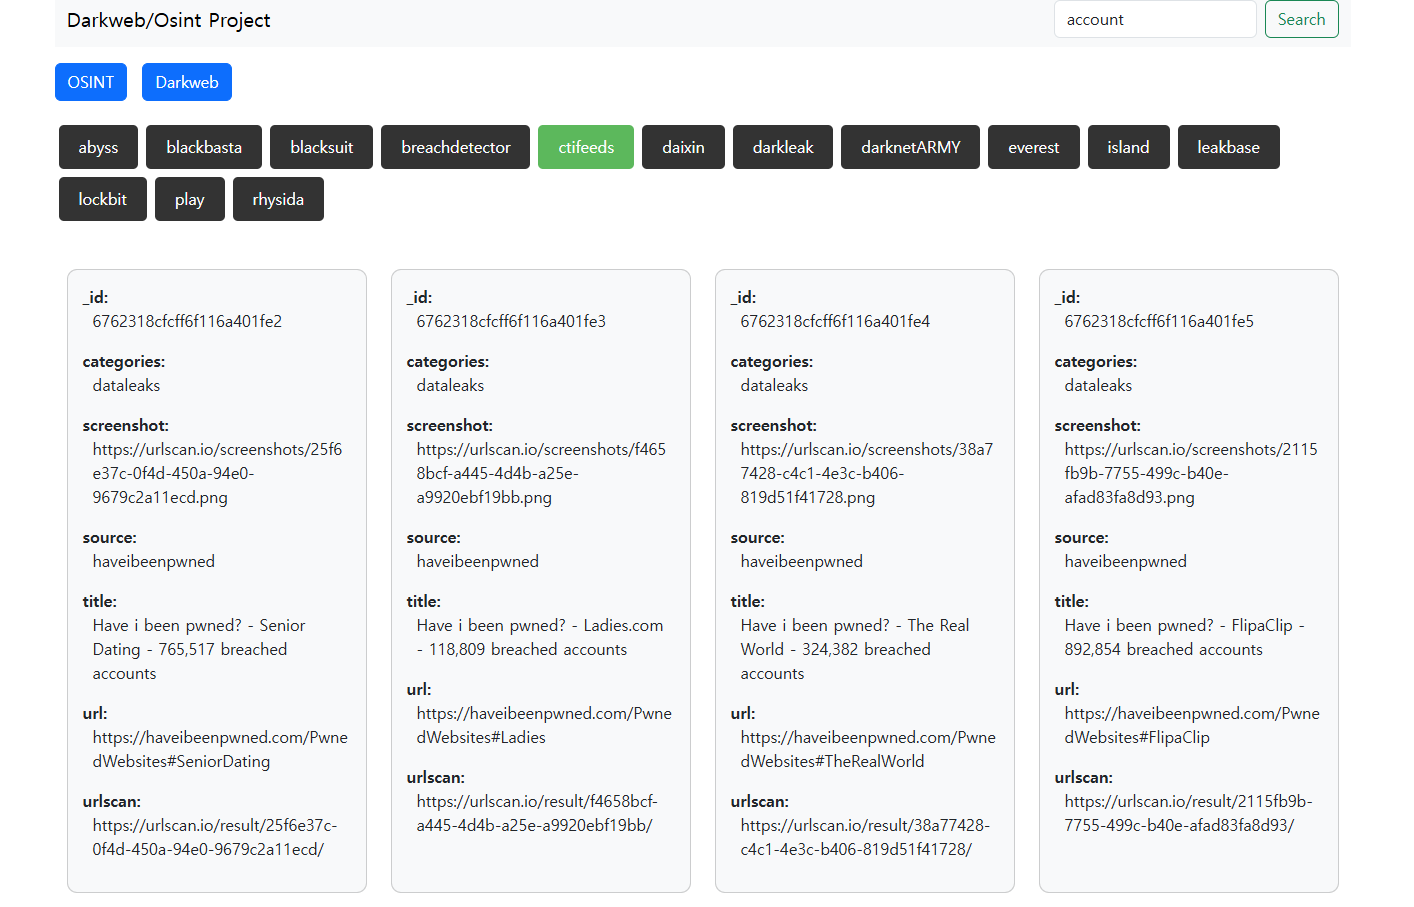Click the id 6762318cfcff6f116a401fe2
Screen dimensions: 1414x907
coord(187,321)
